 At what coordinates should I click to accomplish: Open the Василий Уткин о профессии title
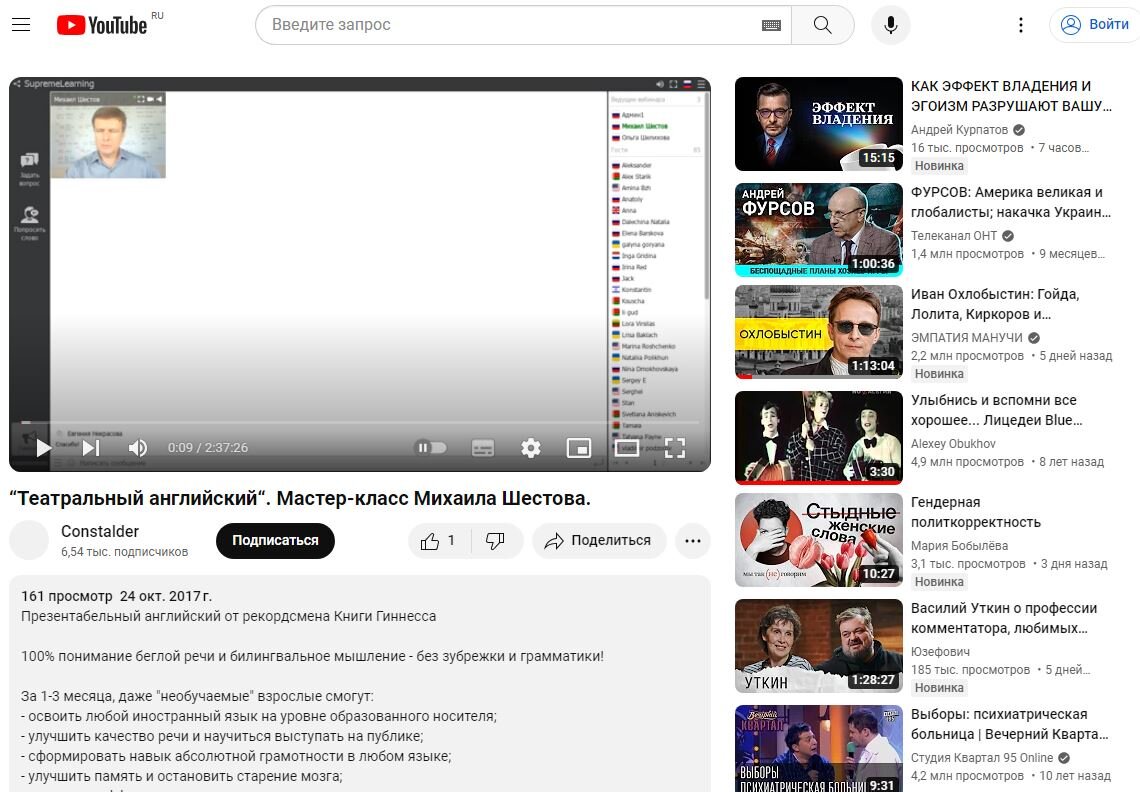(1004, 618)
